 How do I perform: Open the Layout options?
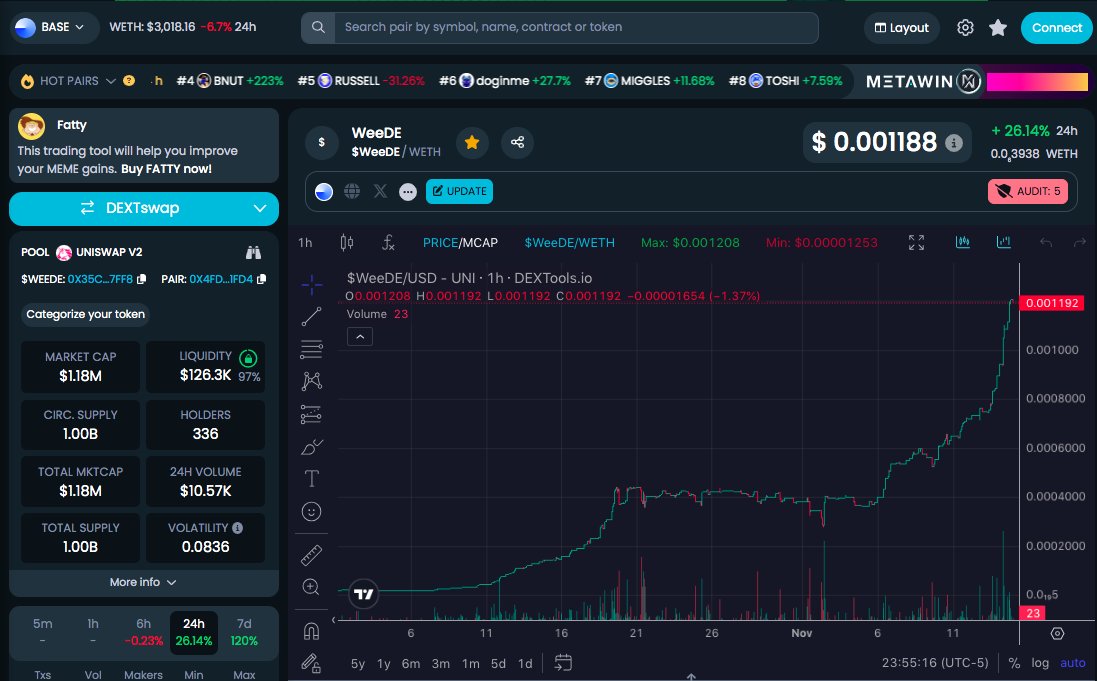point(902,28)
